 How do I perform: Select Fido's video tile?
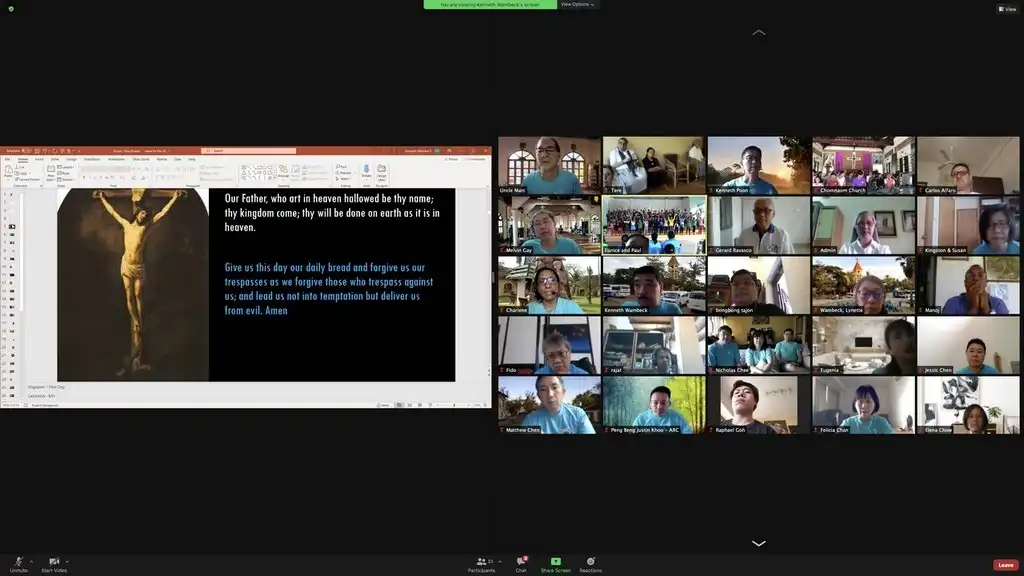coord(549,345)
